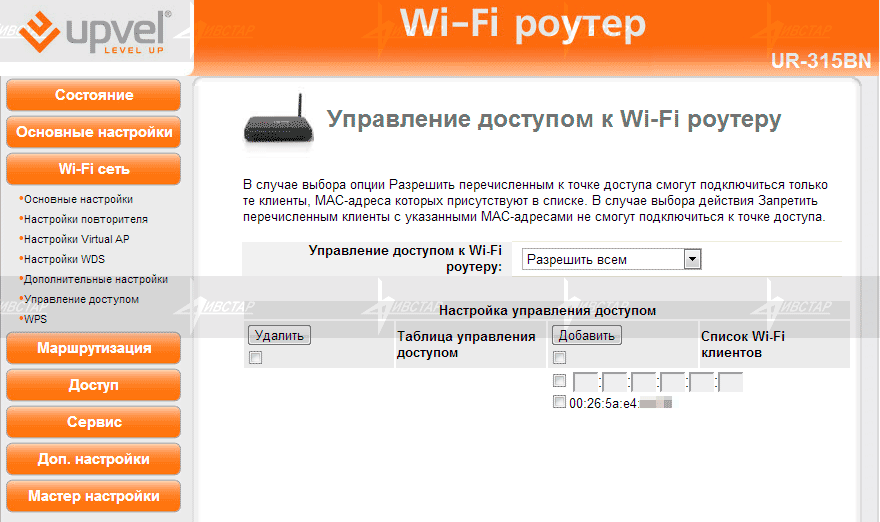Image resolution: width=880 pixels, height=522 pixels.
Task: Go to the WPS settings link
Action: pos(35,319)
